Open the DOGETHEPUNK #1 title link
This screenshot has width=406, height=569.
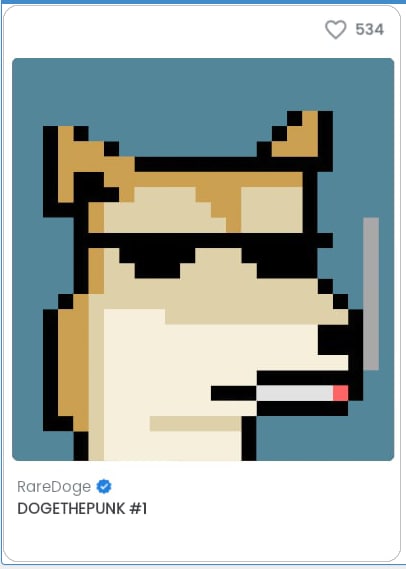point(82,508)
